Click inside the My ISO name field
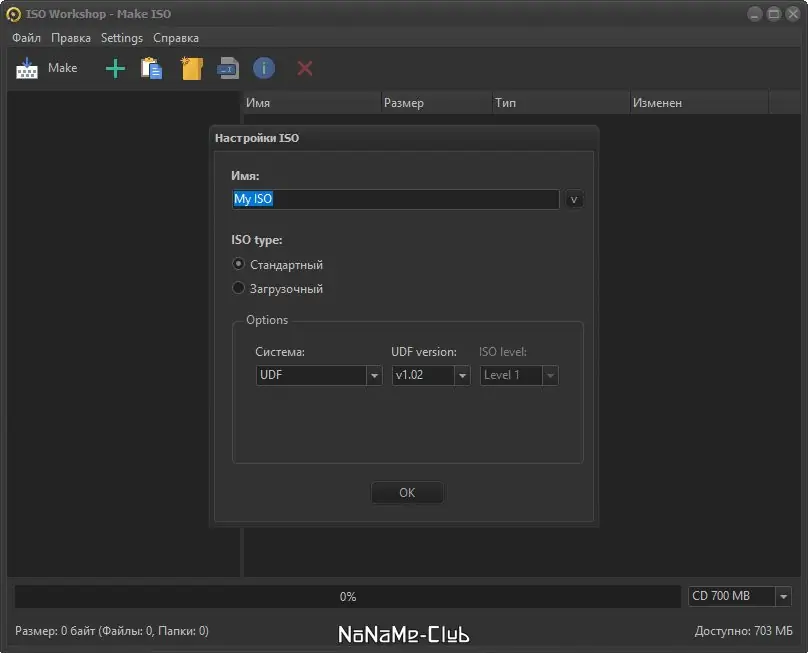The image size is (808, 653). [x=395, y=199]
